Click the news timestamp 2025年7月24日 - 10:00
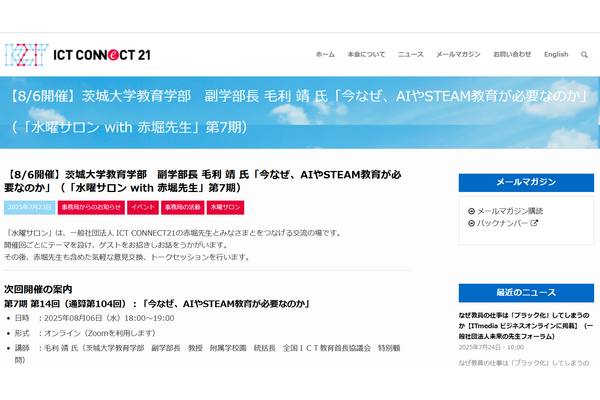Screen dimensions: 600x400 [x=491, y=348]
